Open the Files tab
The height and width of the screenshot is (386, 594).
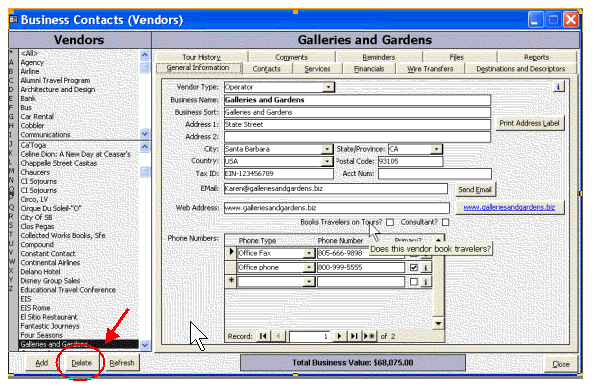tap(456, 57)
